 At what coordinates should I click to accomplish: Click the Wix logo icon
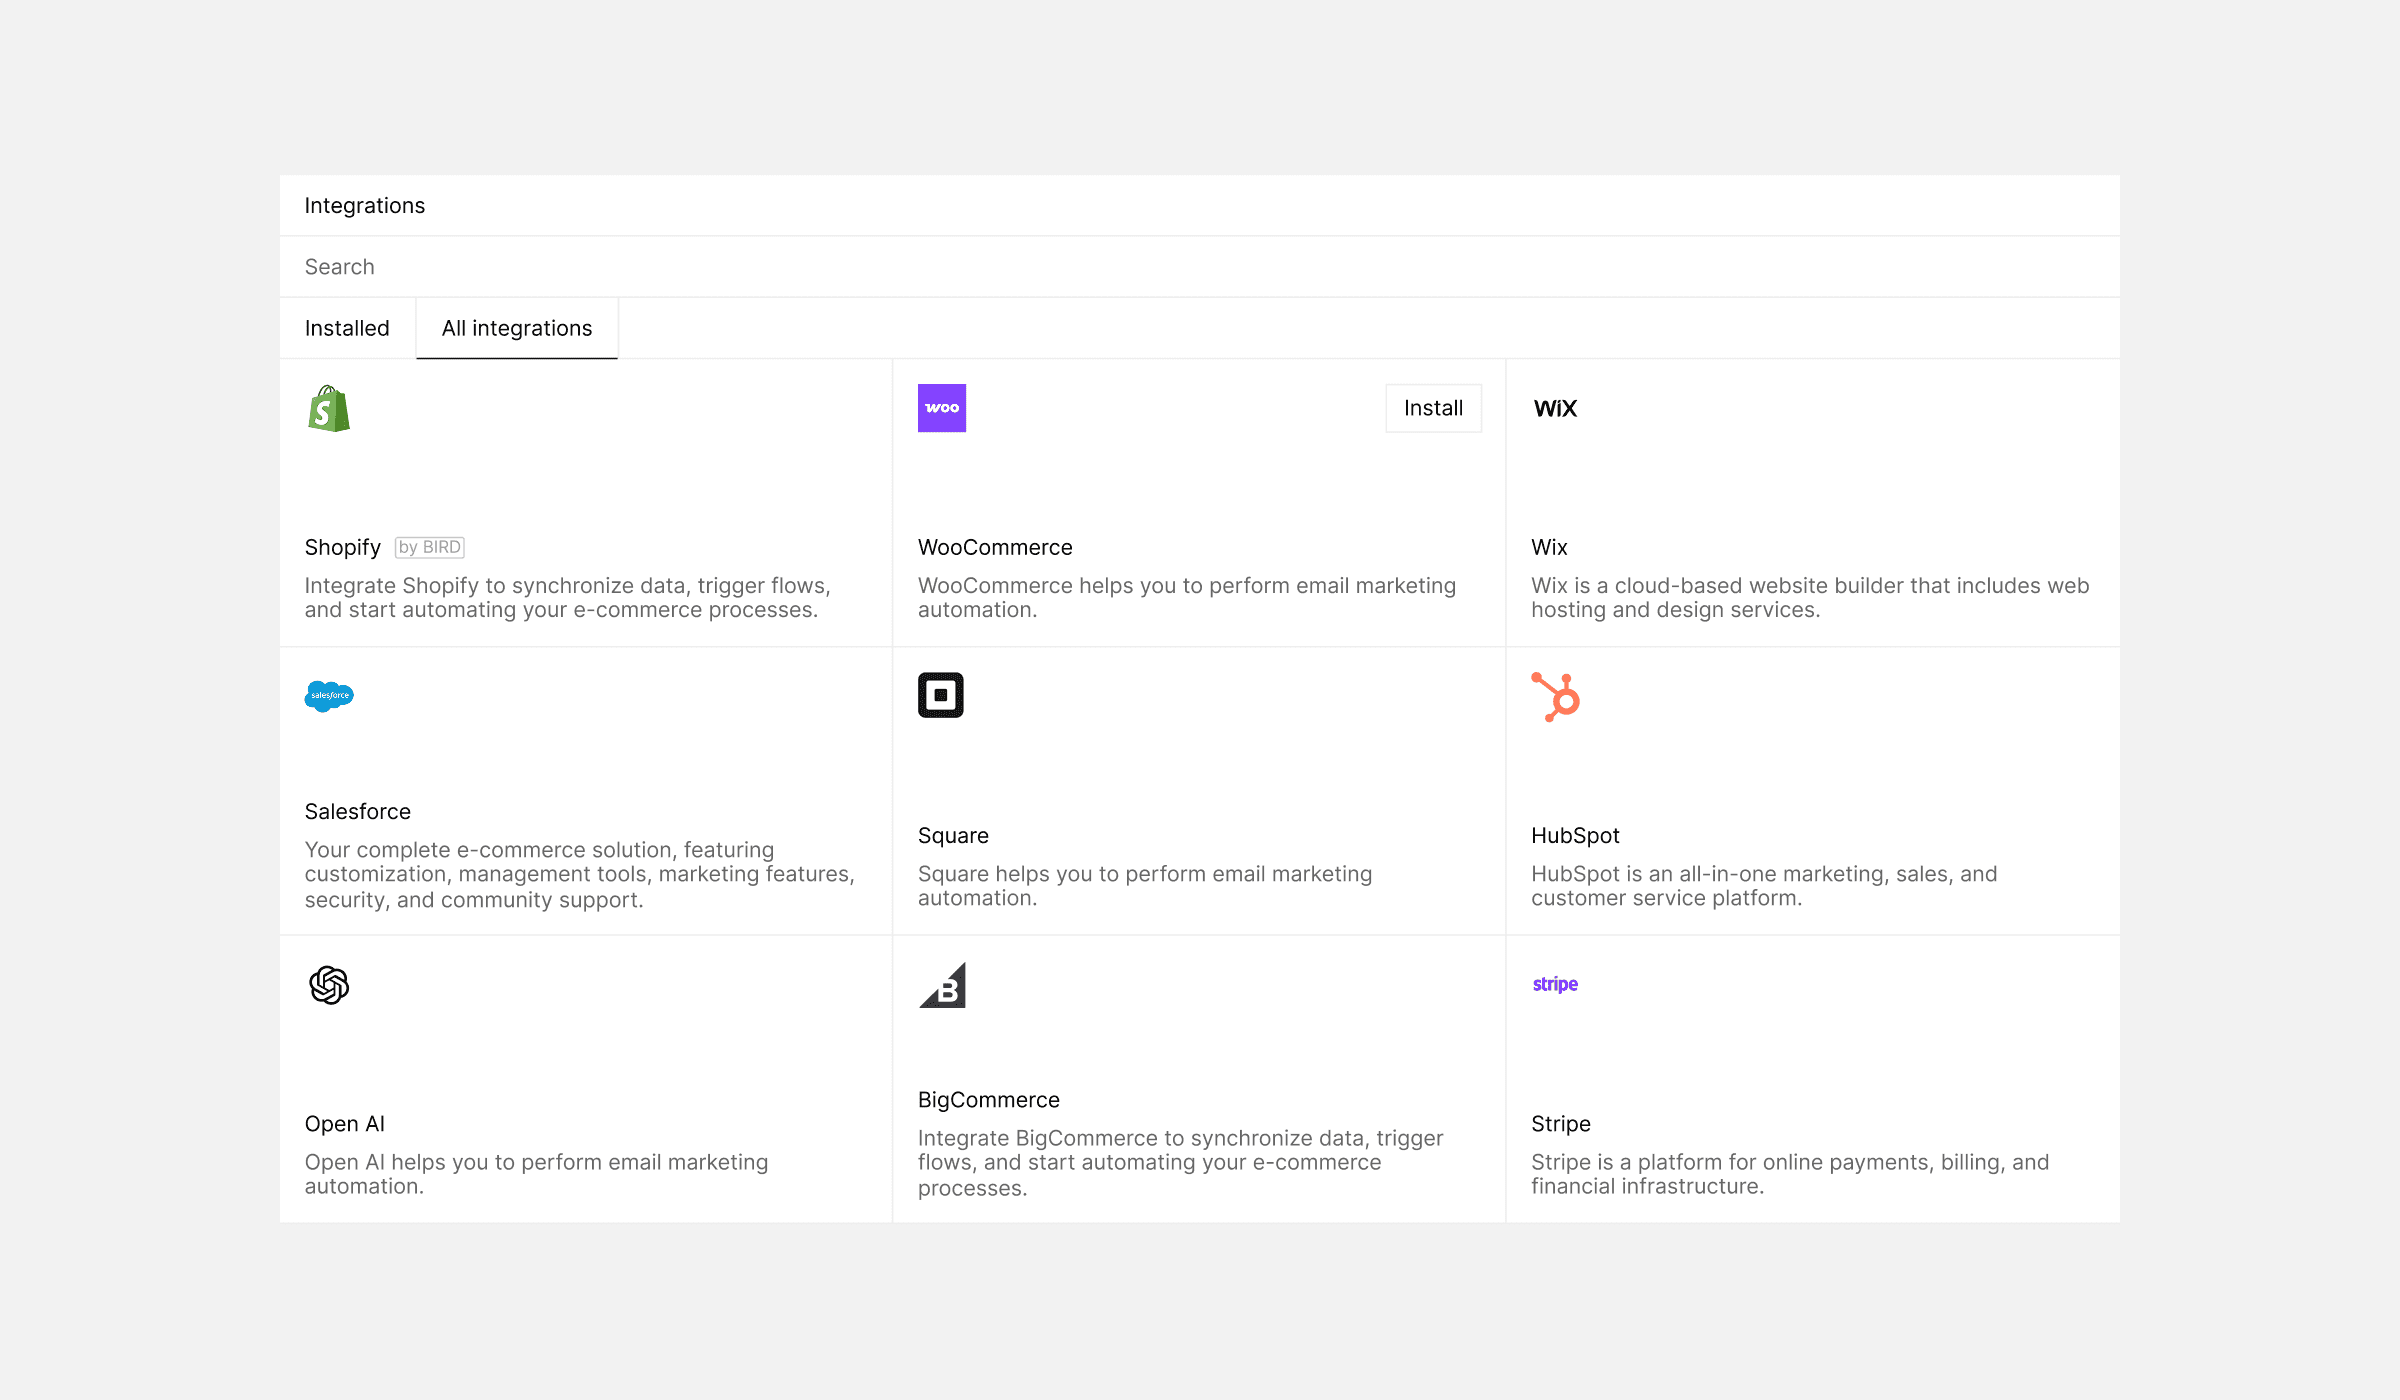point(1555,408)
